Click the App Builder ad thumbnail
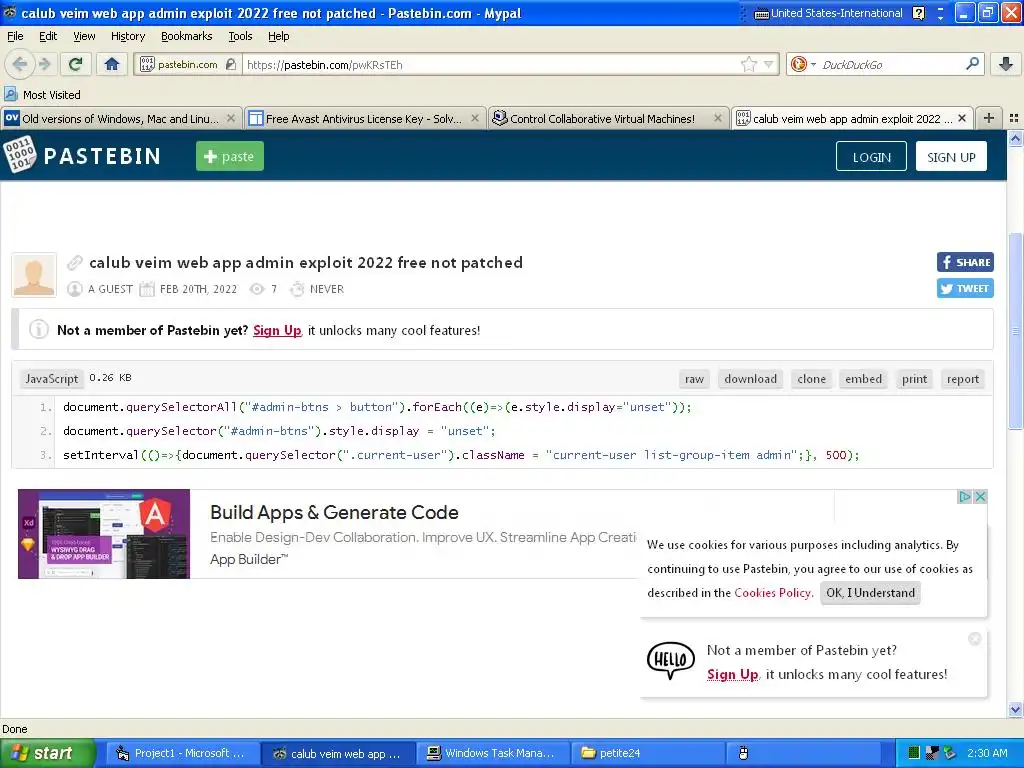Viewport: 1024px width, 768px height. [x=104, y=534]
